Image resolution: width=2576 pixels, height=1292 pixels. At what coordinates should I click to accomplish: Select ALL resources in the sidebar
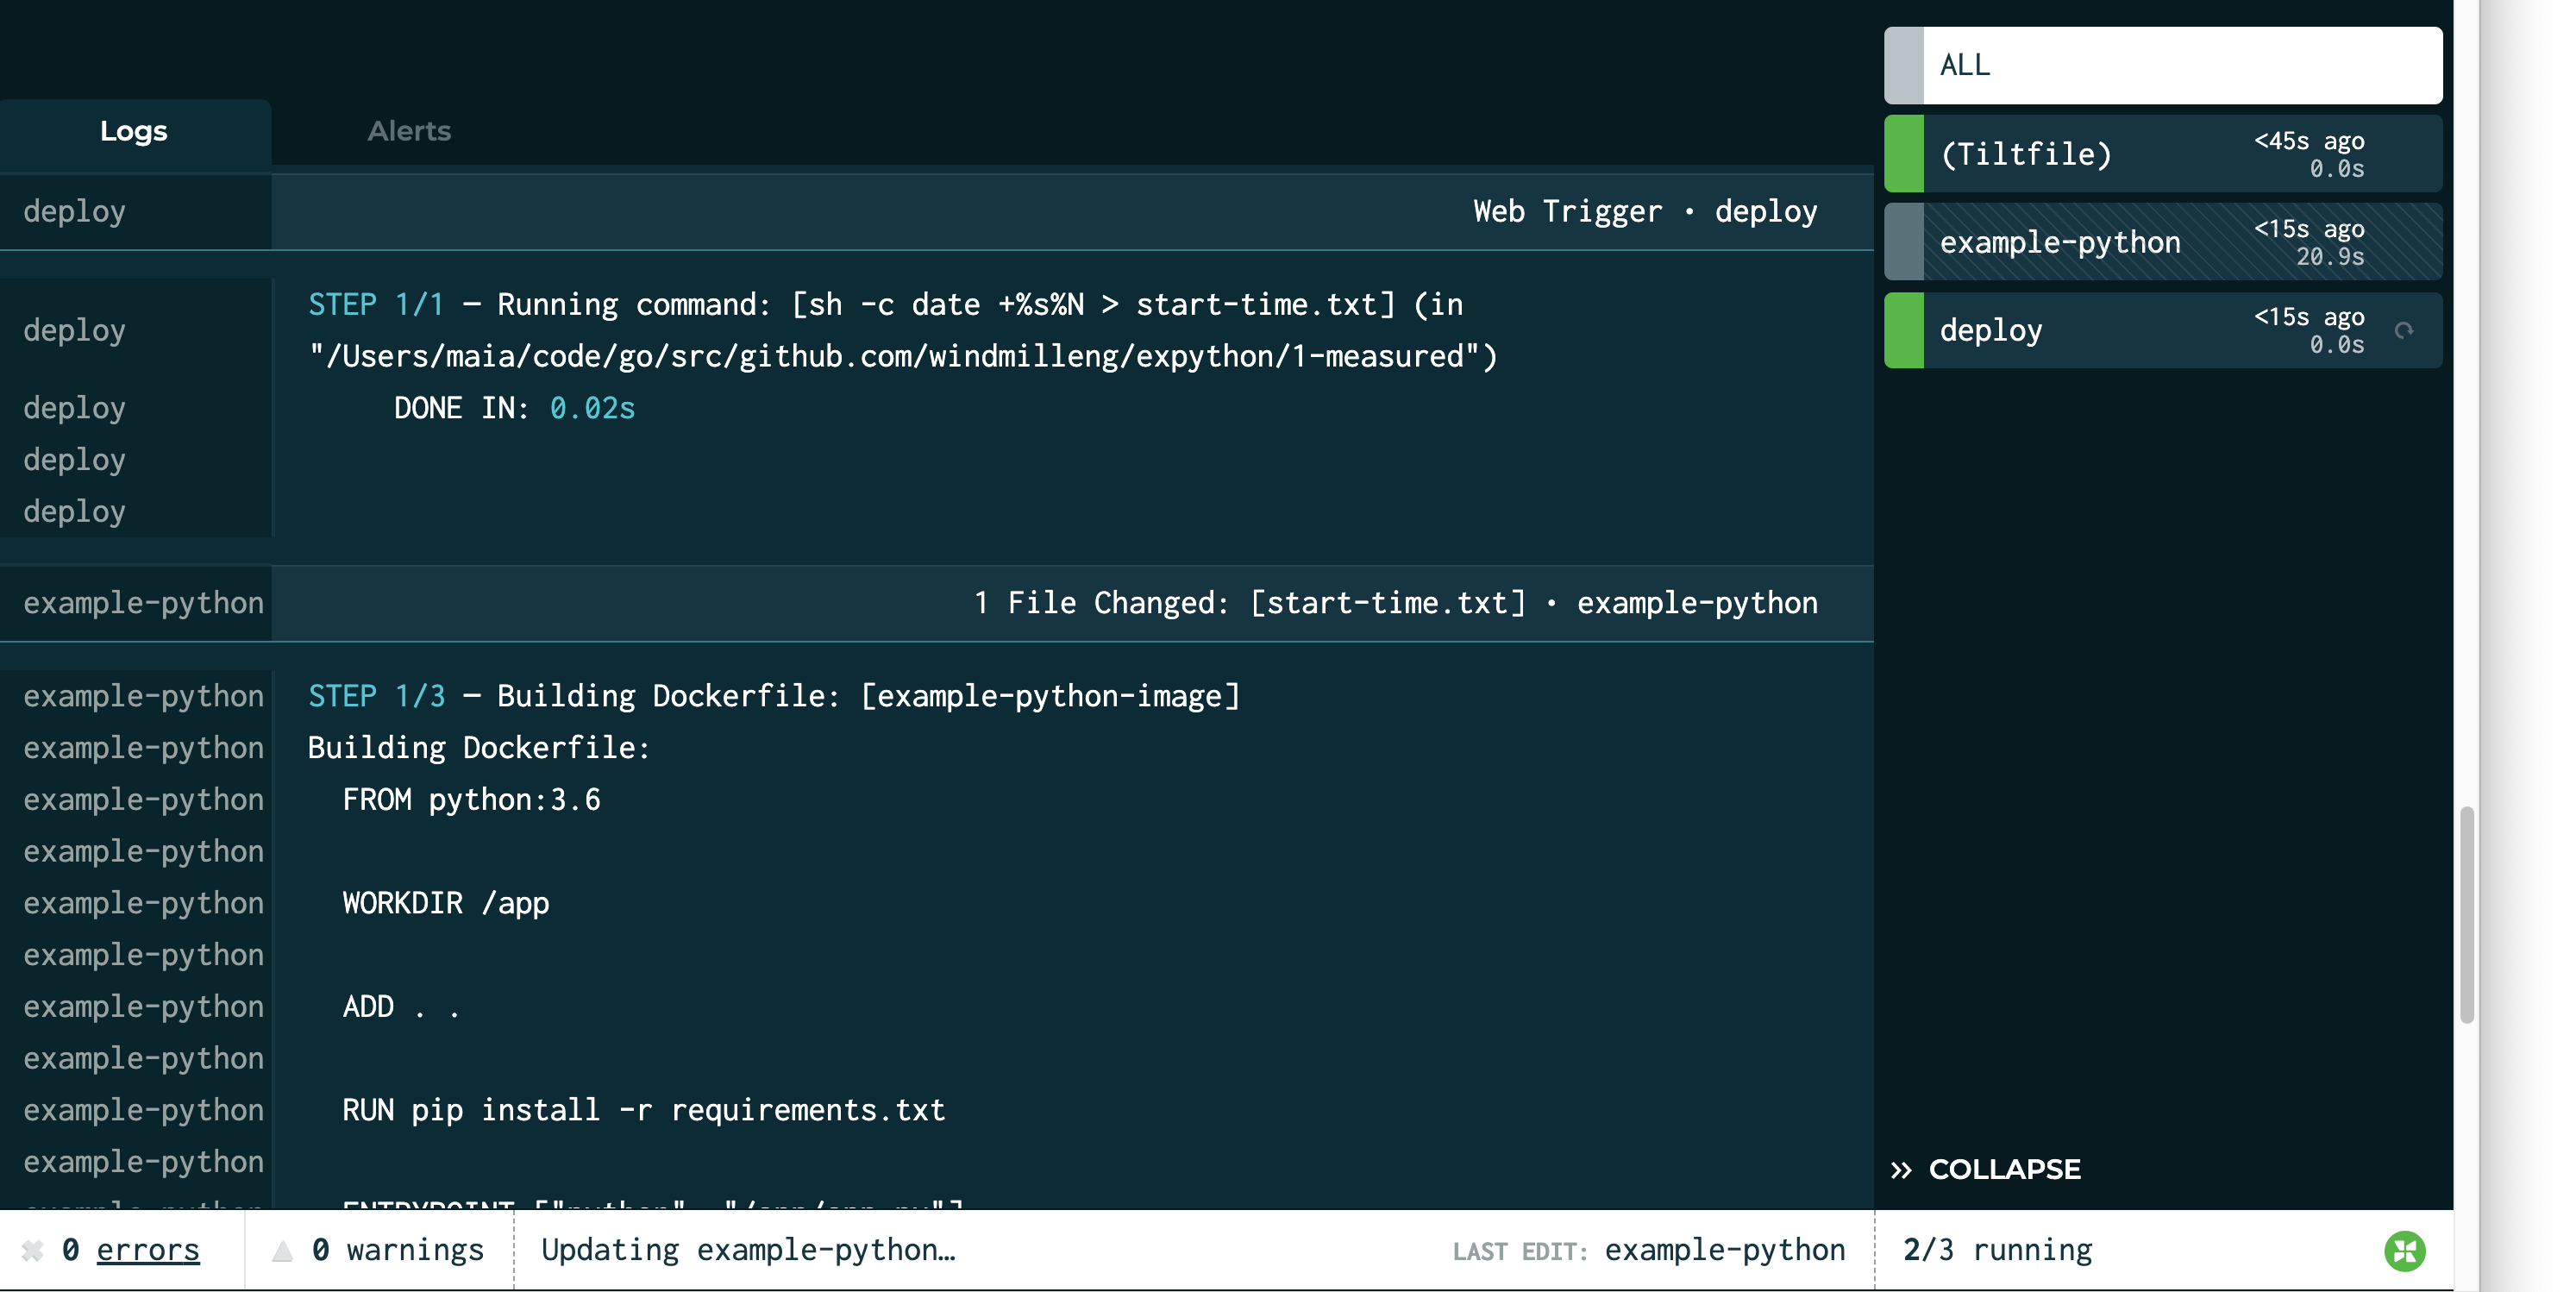pyautogui.click(x=2163, y=65)
